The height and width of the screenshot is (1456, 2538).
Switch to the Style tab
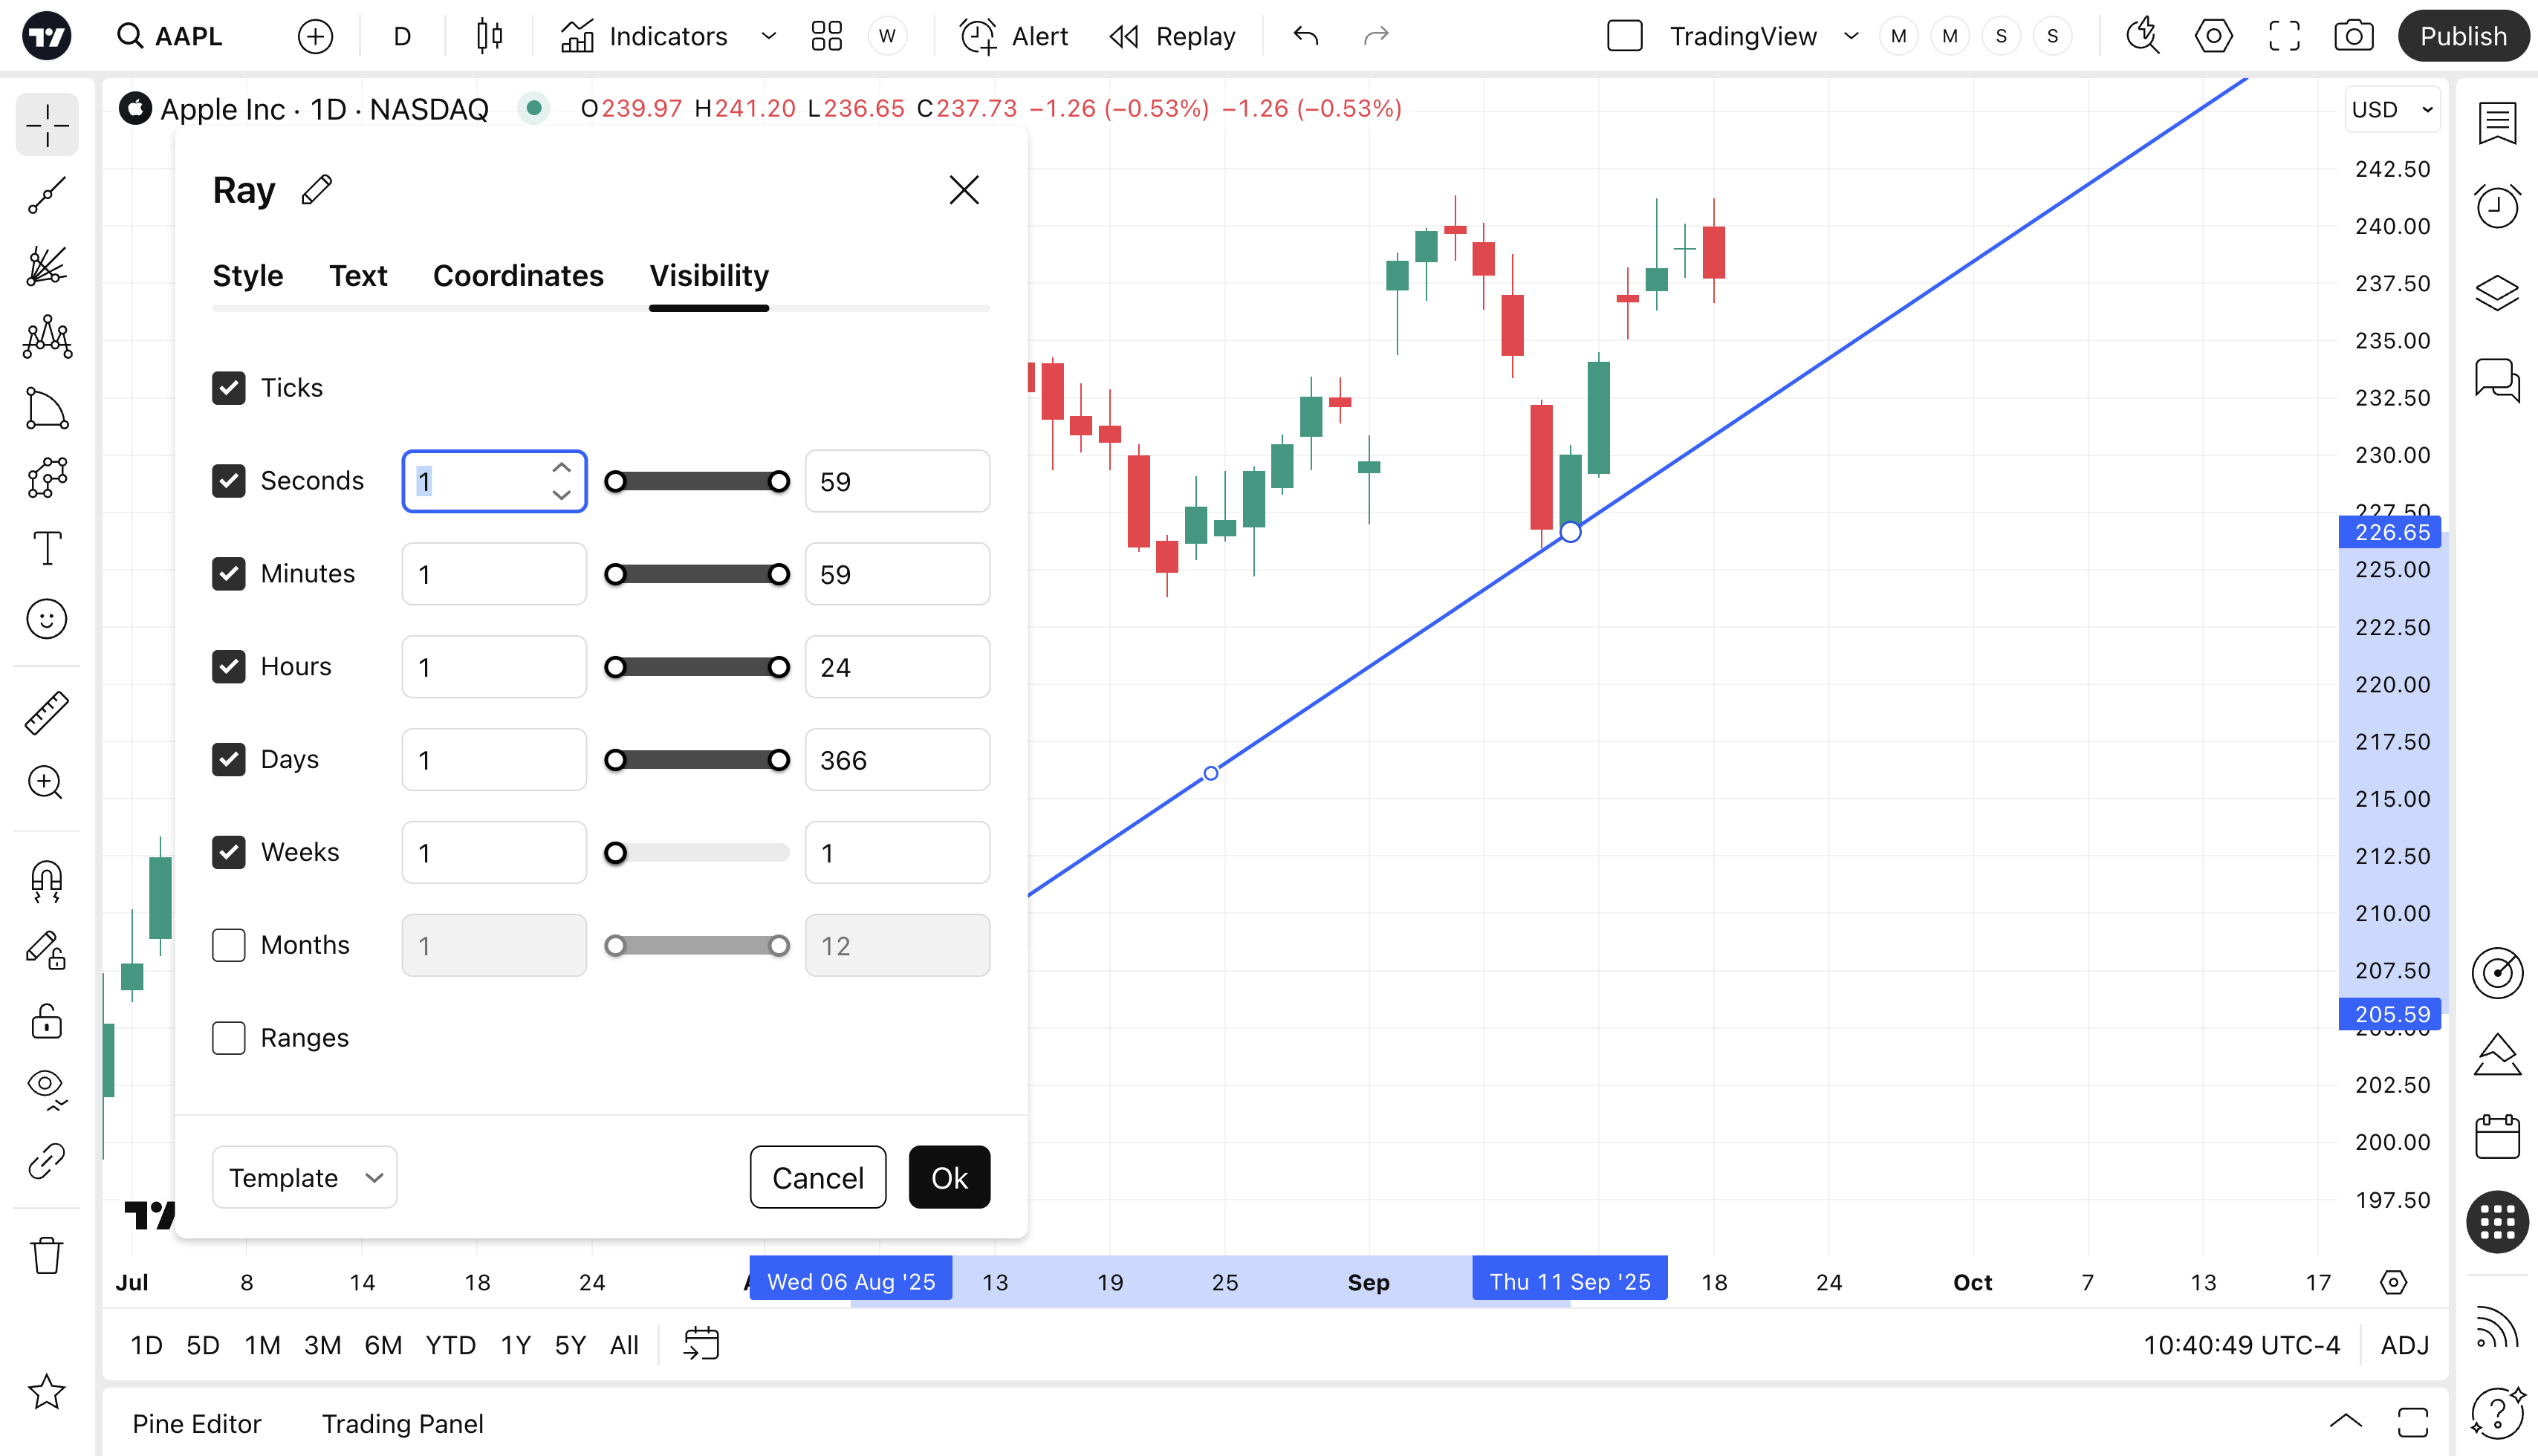pyautogui.click(x=247, y=276)
